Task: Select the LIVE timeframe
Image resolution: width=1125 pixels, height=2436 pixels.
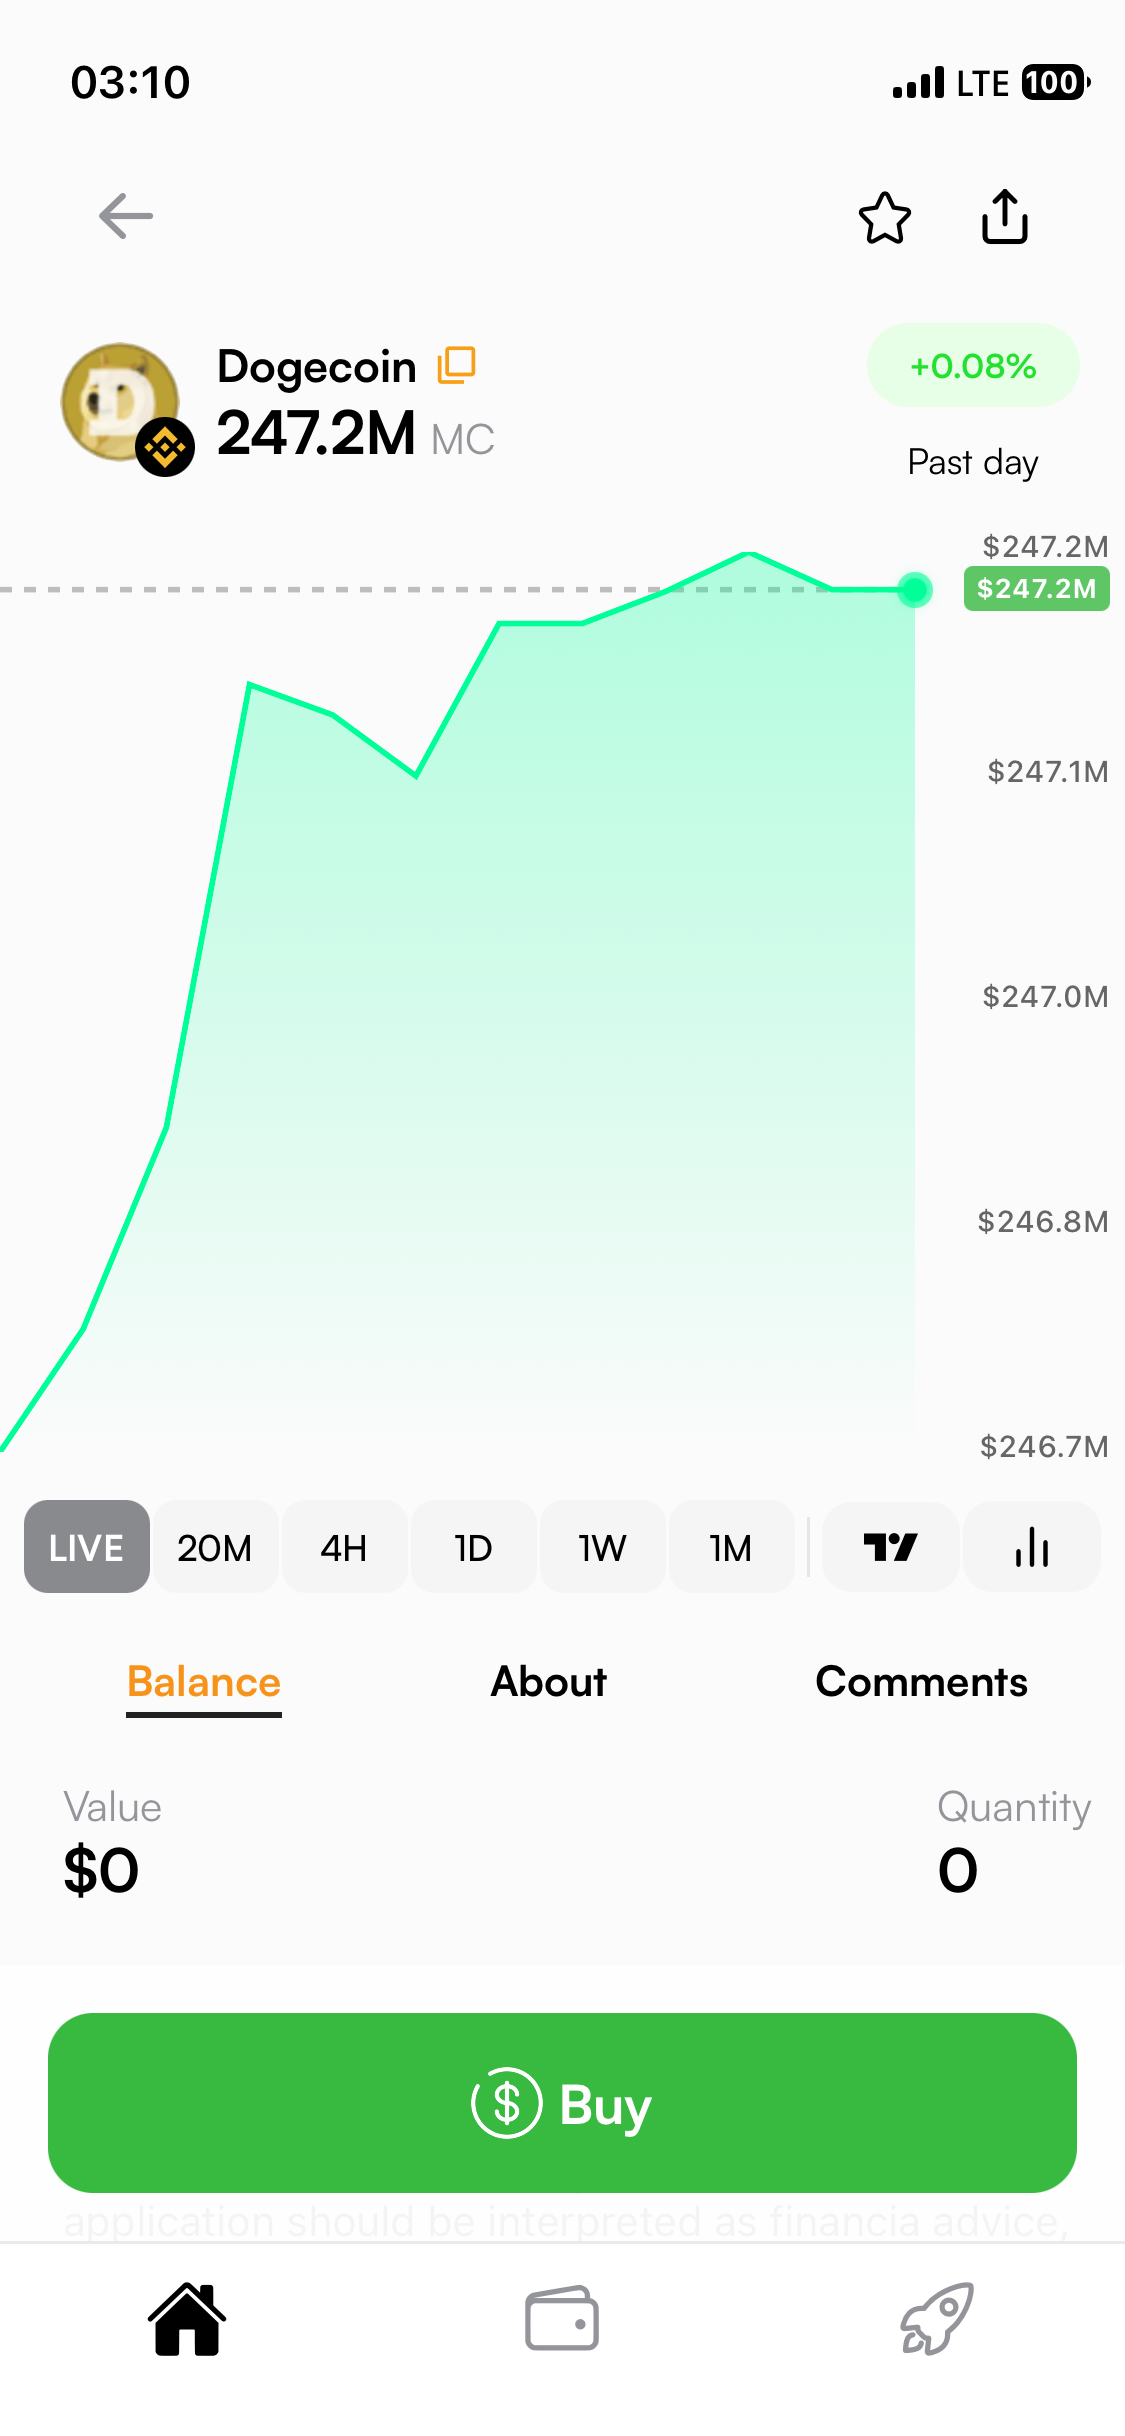Action: pyautogui.click(x=87, y=1547)
